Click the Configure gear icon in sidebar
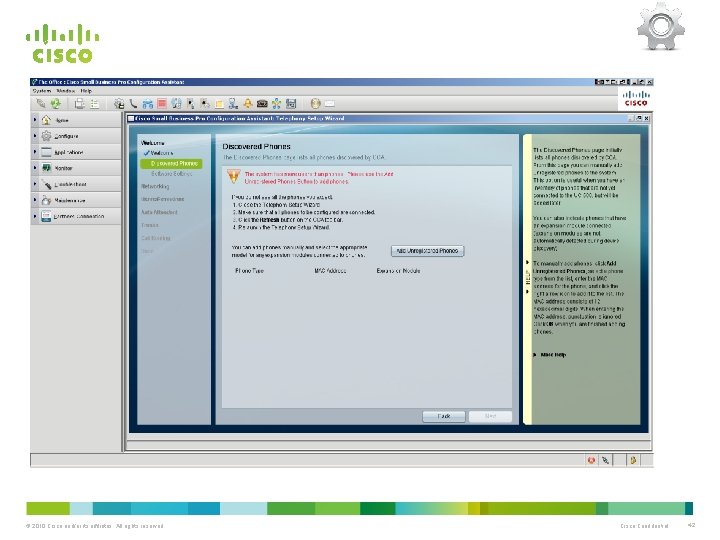720x540 pixels. click(46, 136)
